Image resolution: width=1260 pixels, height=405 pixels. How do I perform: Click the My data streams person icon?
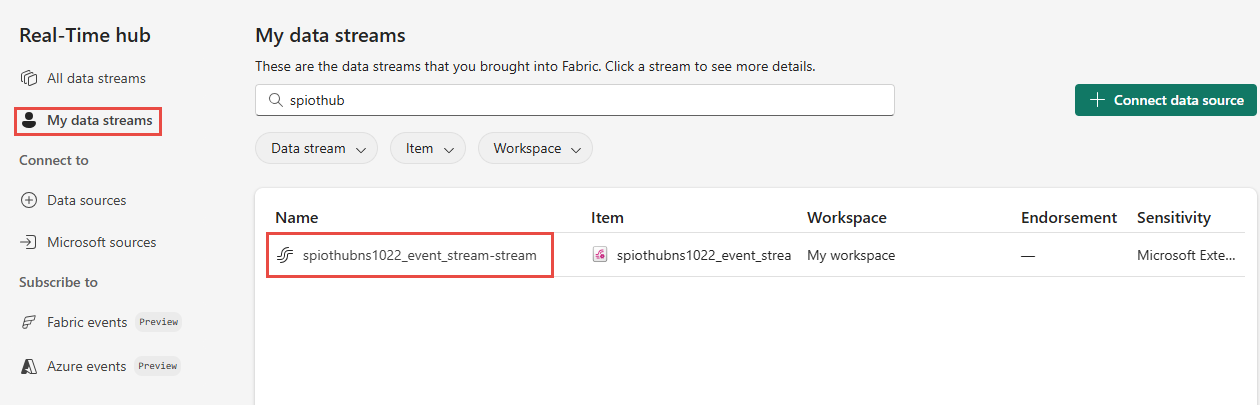tap(29, 120)
